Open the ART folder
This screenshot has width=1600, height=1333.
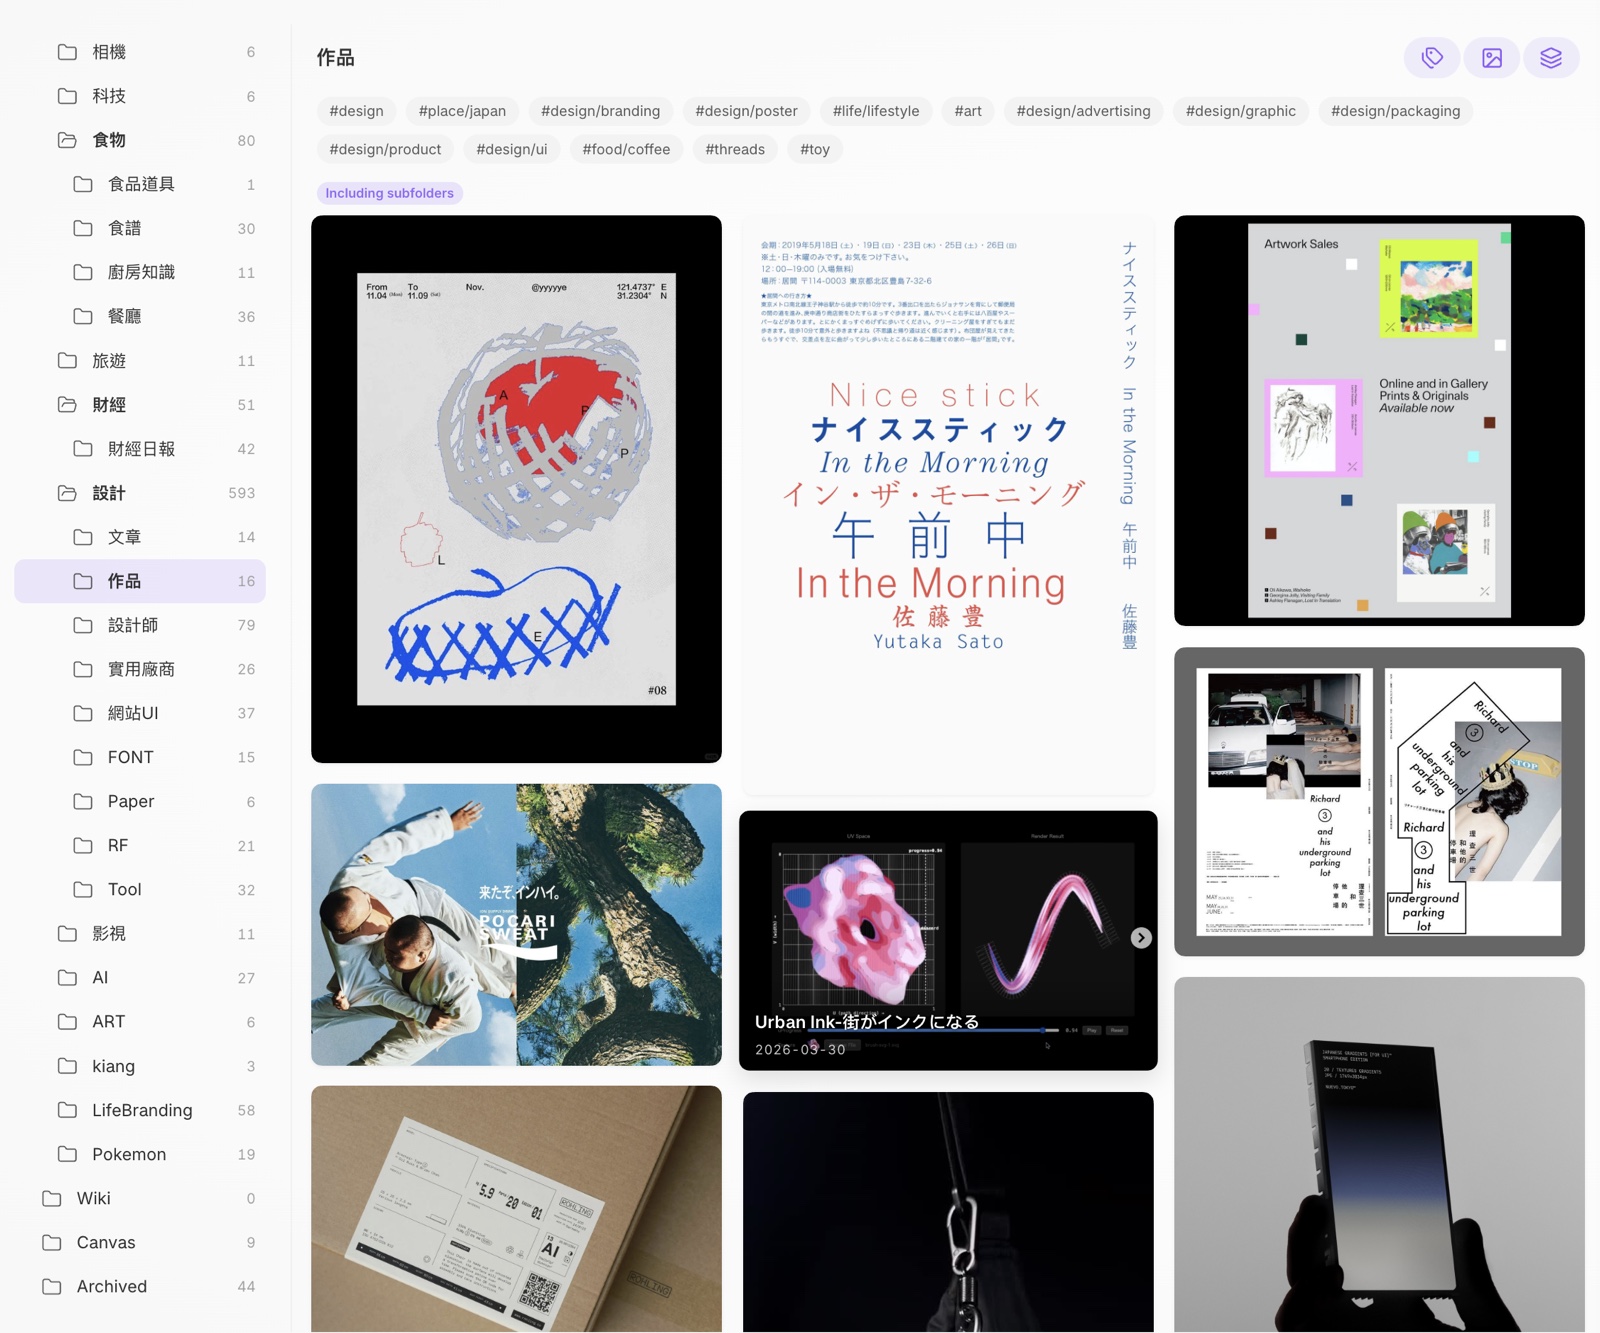140,1022
